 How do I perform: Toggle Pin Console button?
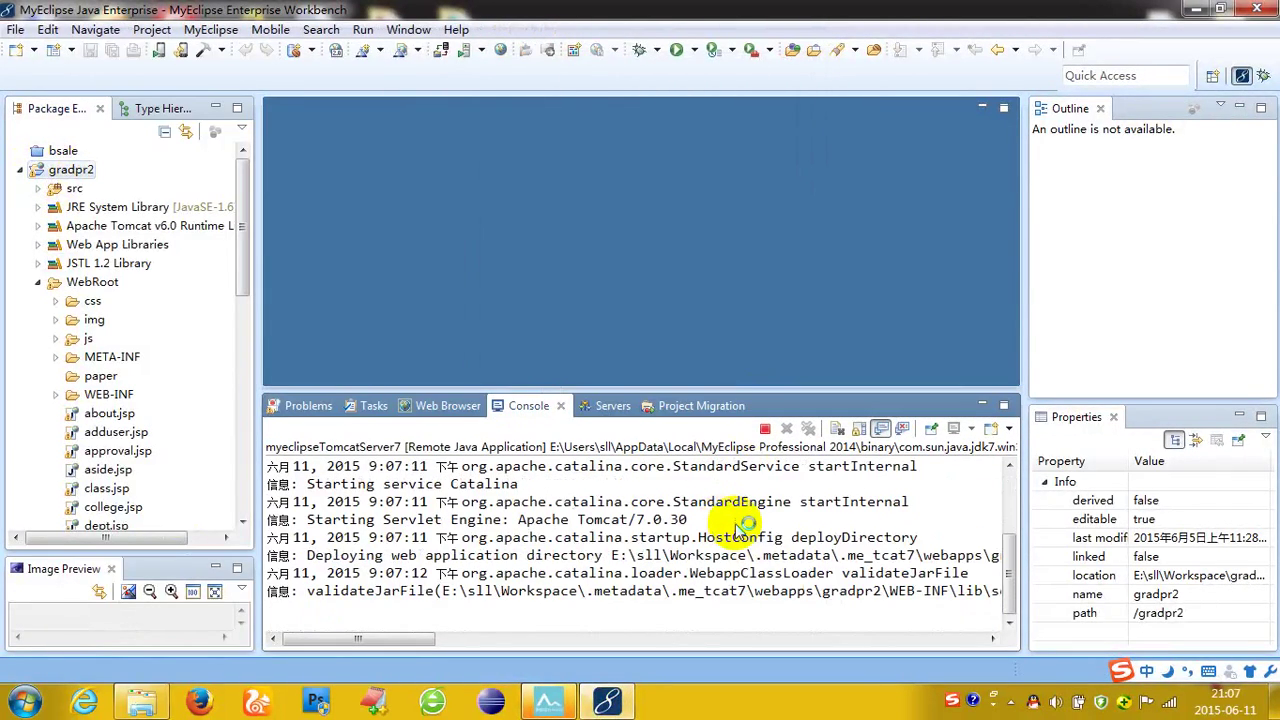[931, 429]
